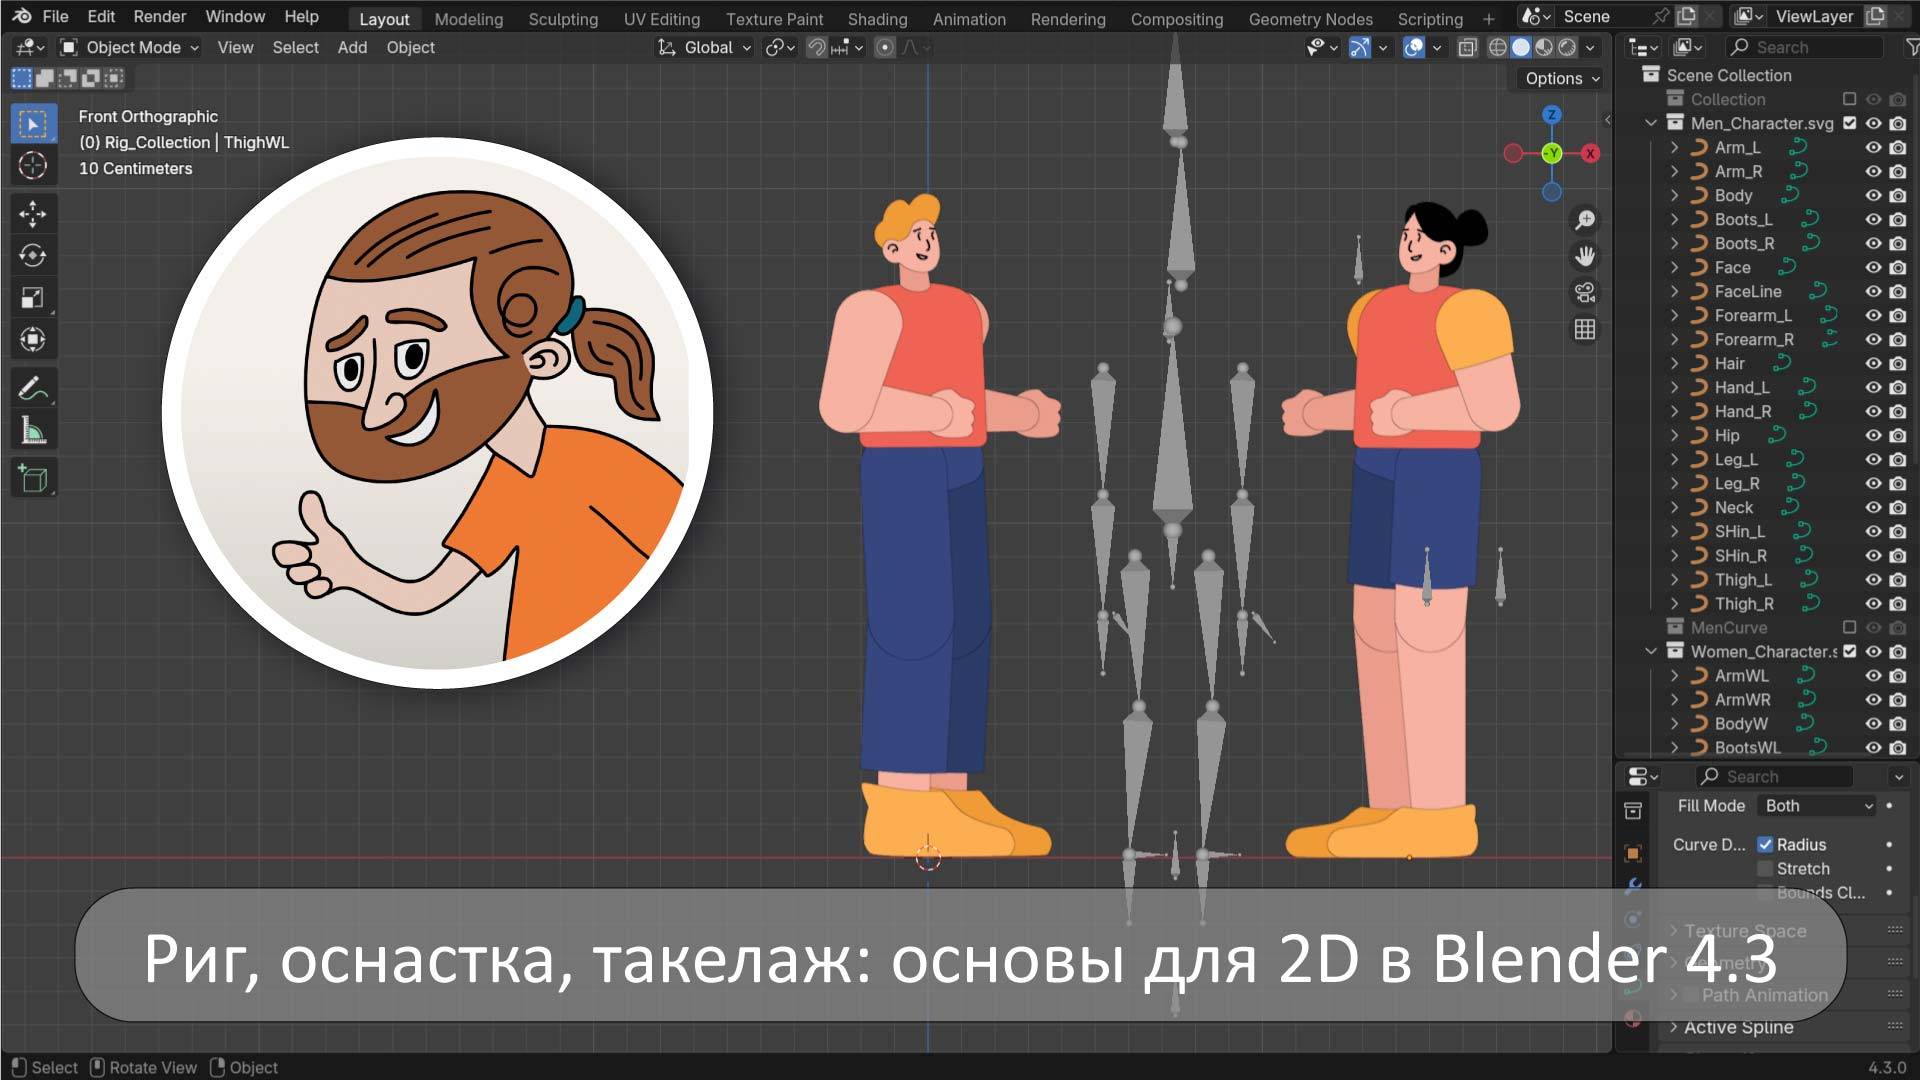
Task: Open Object Properties tab in Properties editor
Action: click(x=1634, y=853)
